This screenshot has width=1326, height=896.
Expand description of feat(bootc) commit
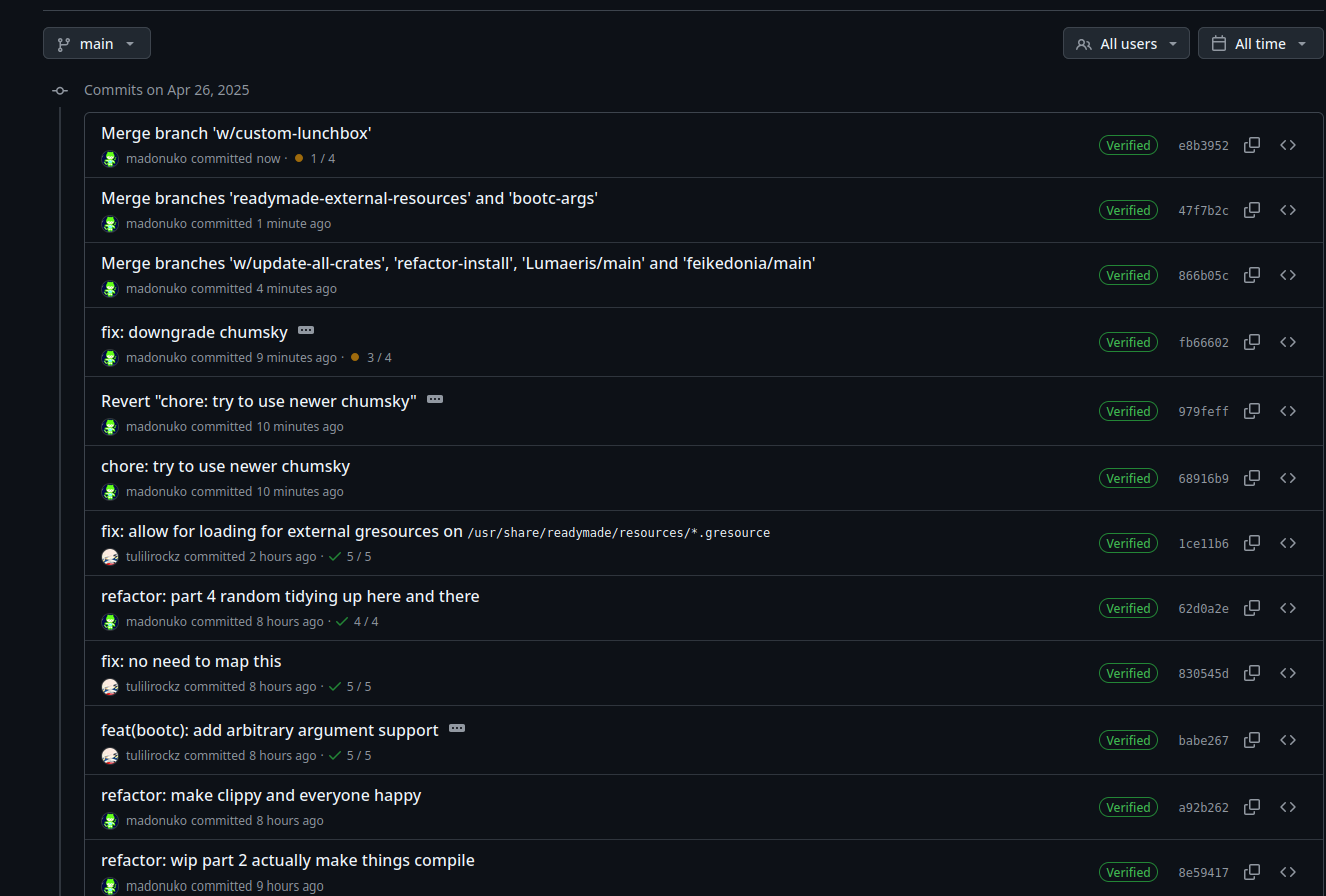tap(457, 728)
